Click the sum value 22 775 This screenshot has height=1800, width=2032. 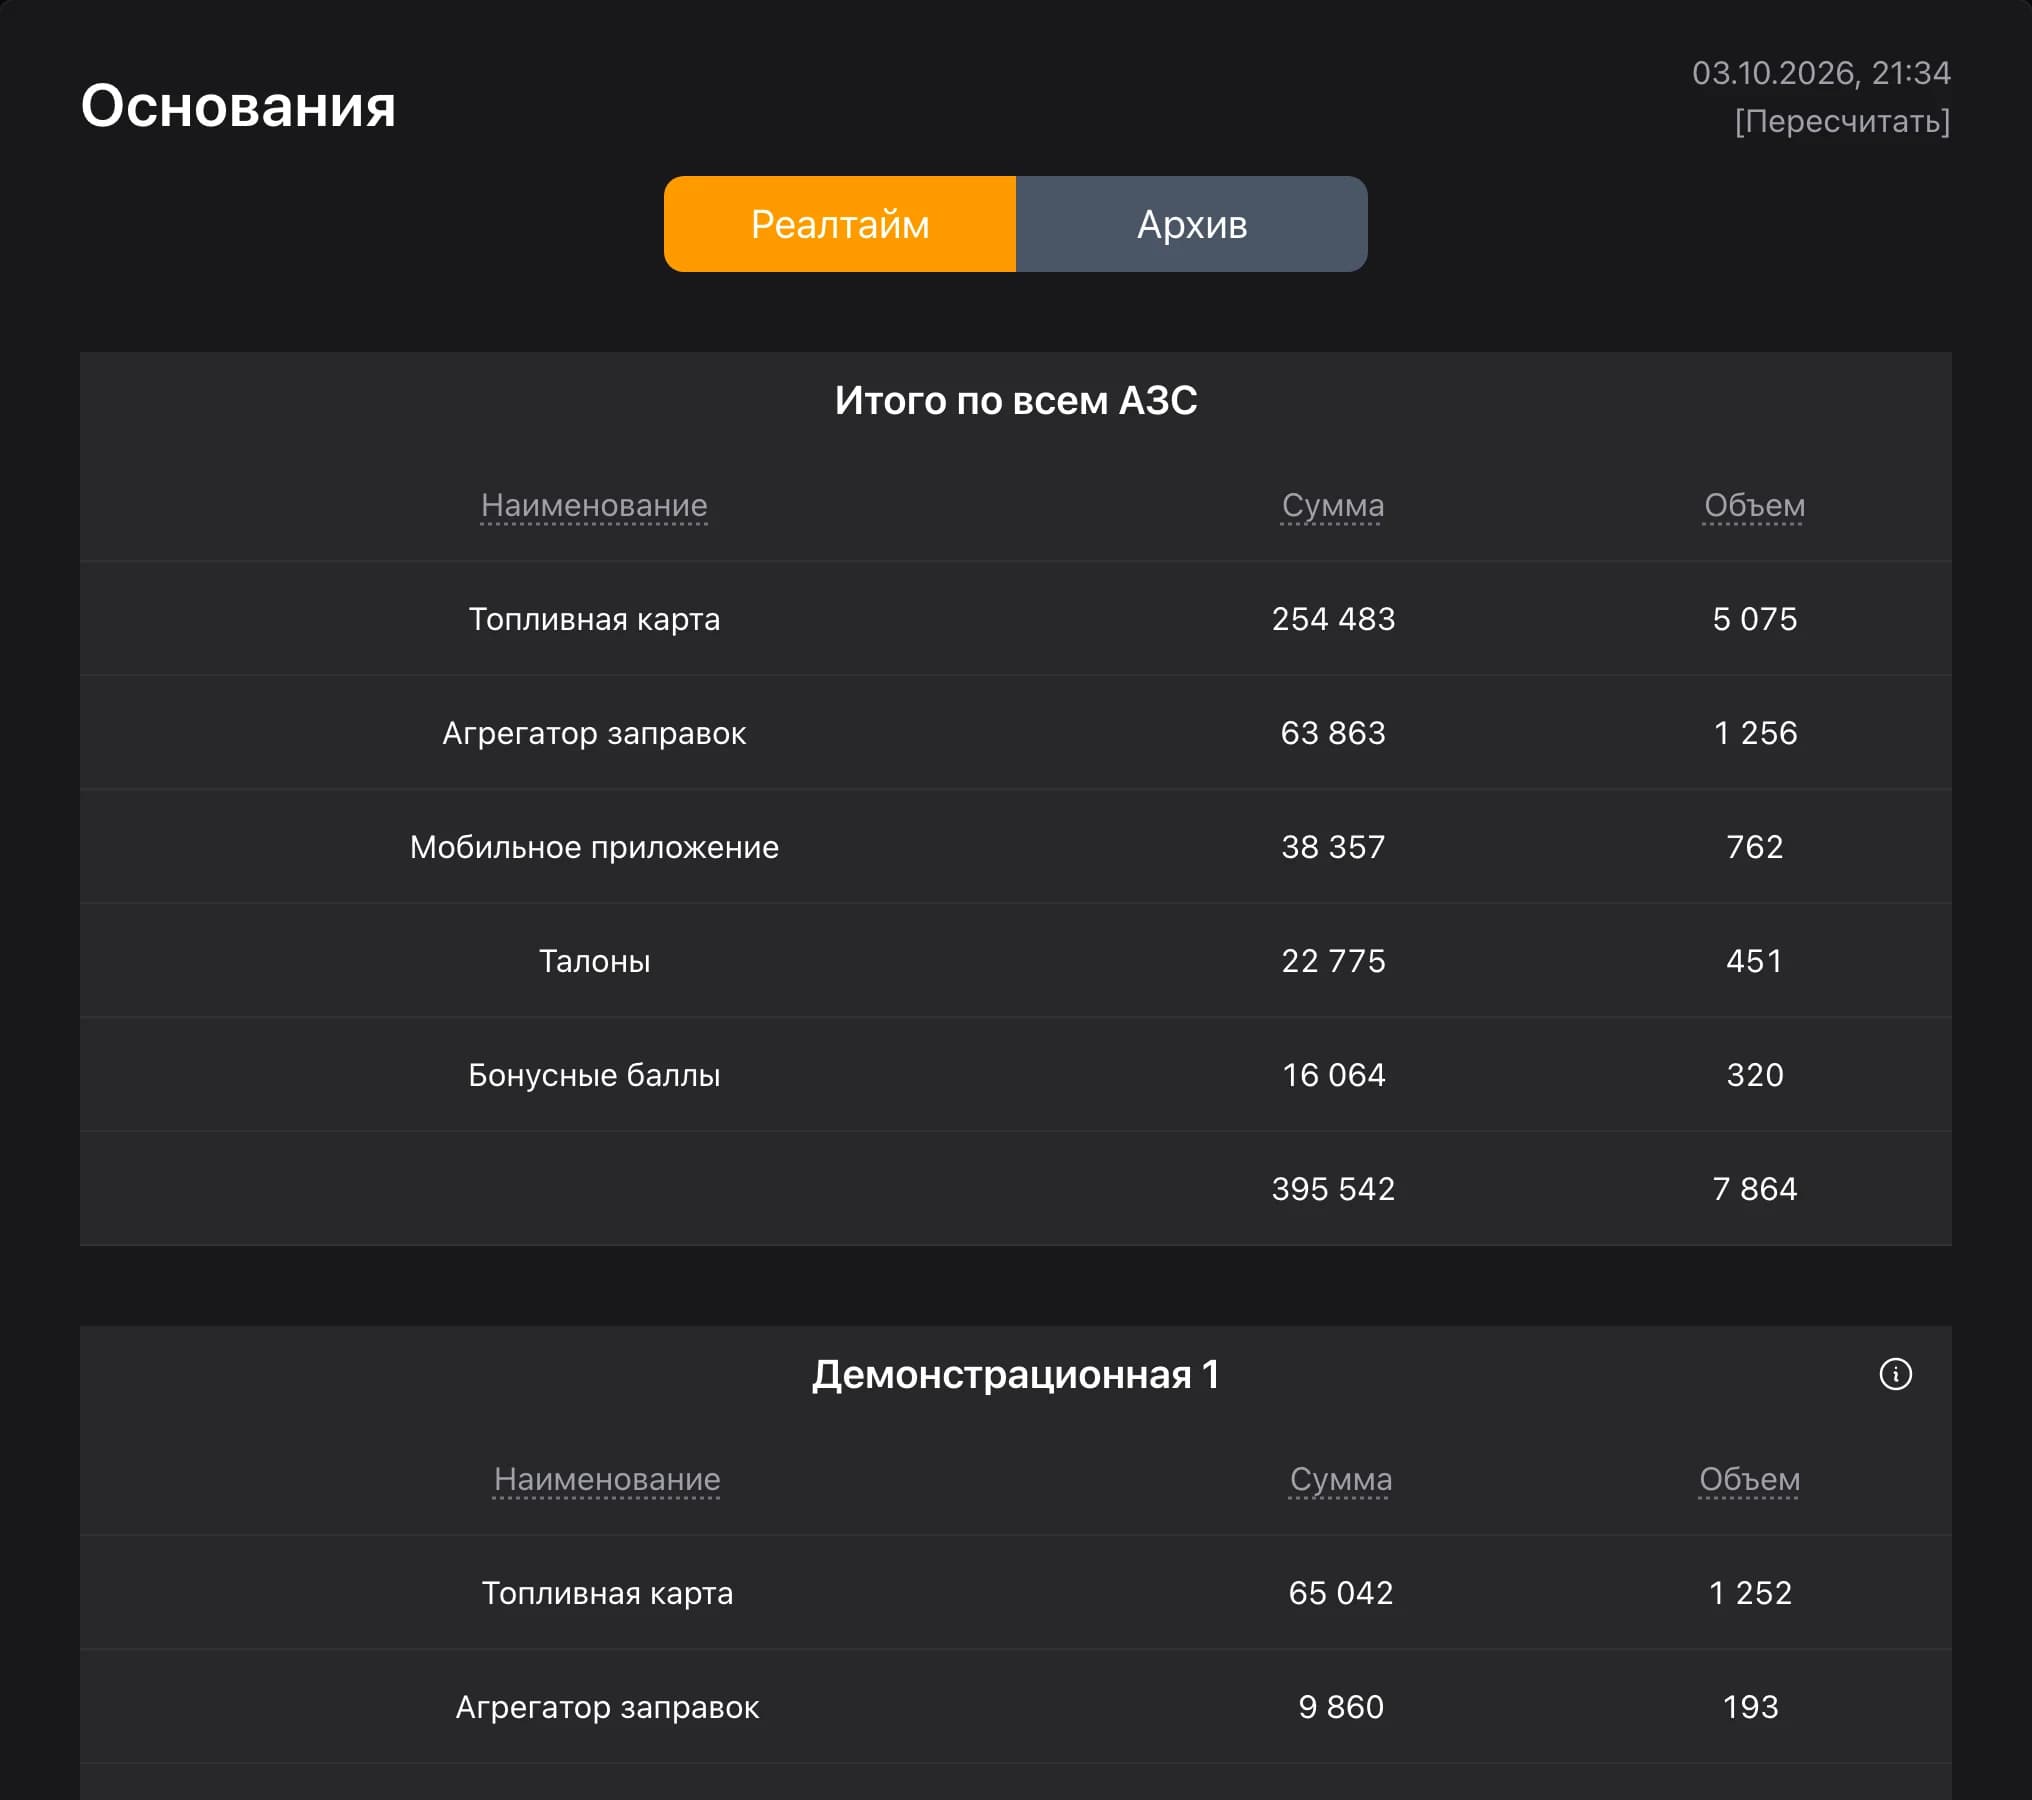click(x=1333, y=961)
